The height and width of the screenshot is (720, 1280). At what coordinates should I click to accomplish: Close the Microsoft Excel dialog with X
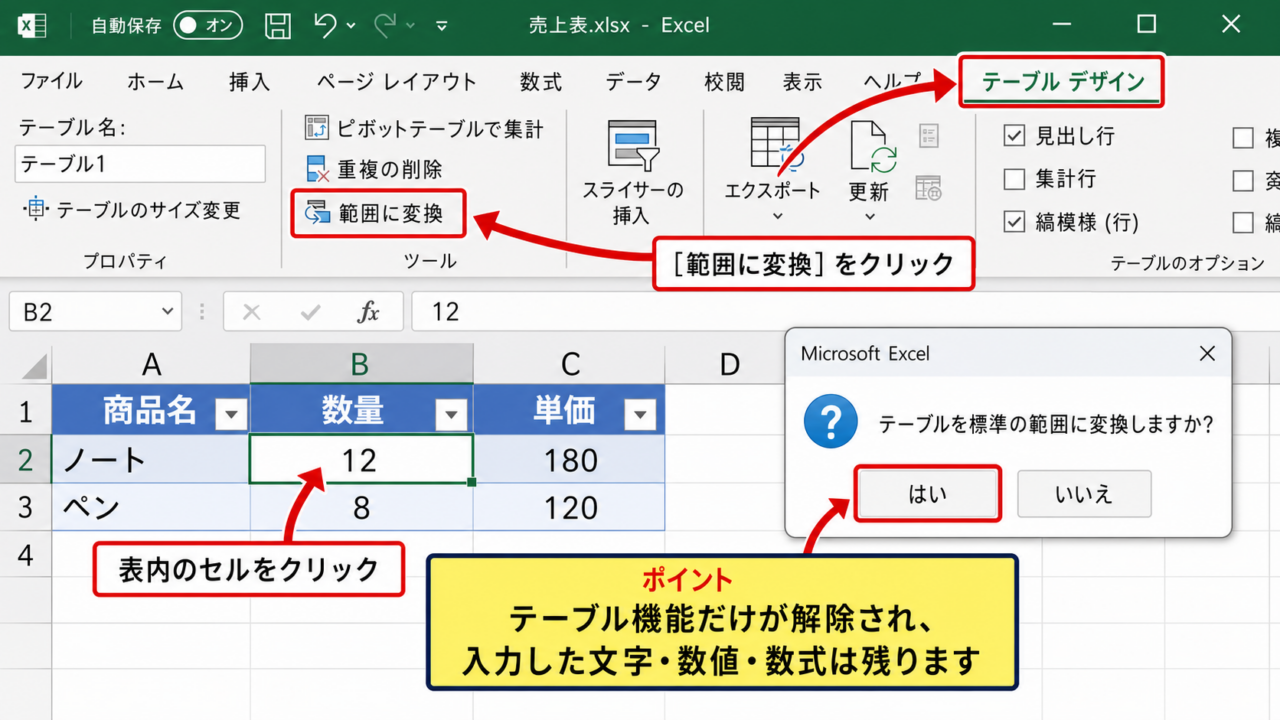[x=1207, y=353]
